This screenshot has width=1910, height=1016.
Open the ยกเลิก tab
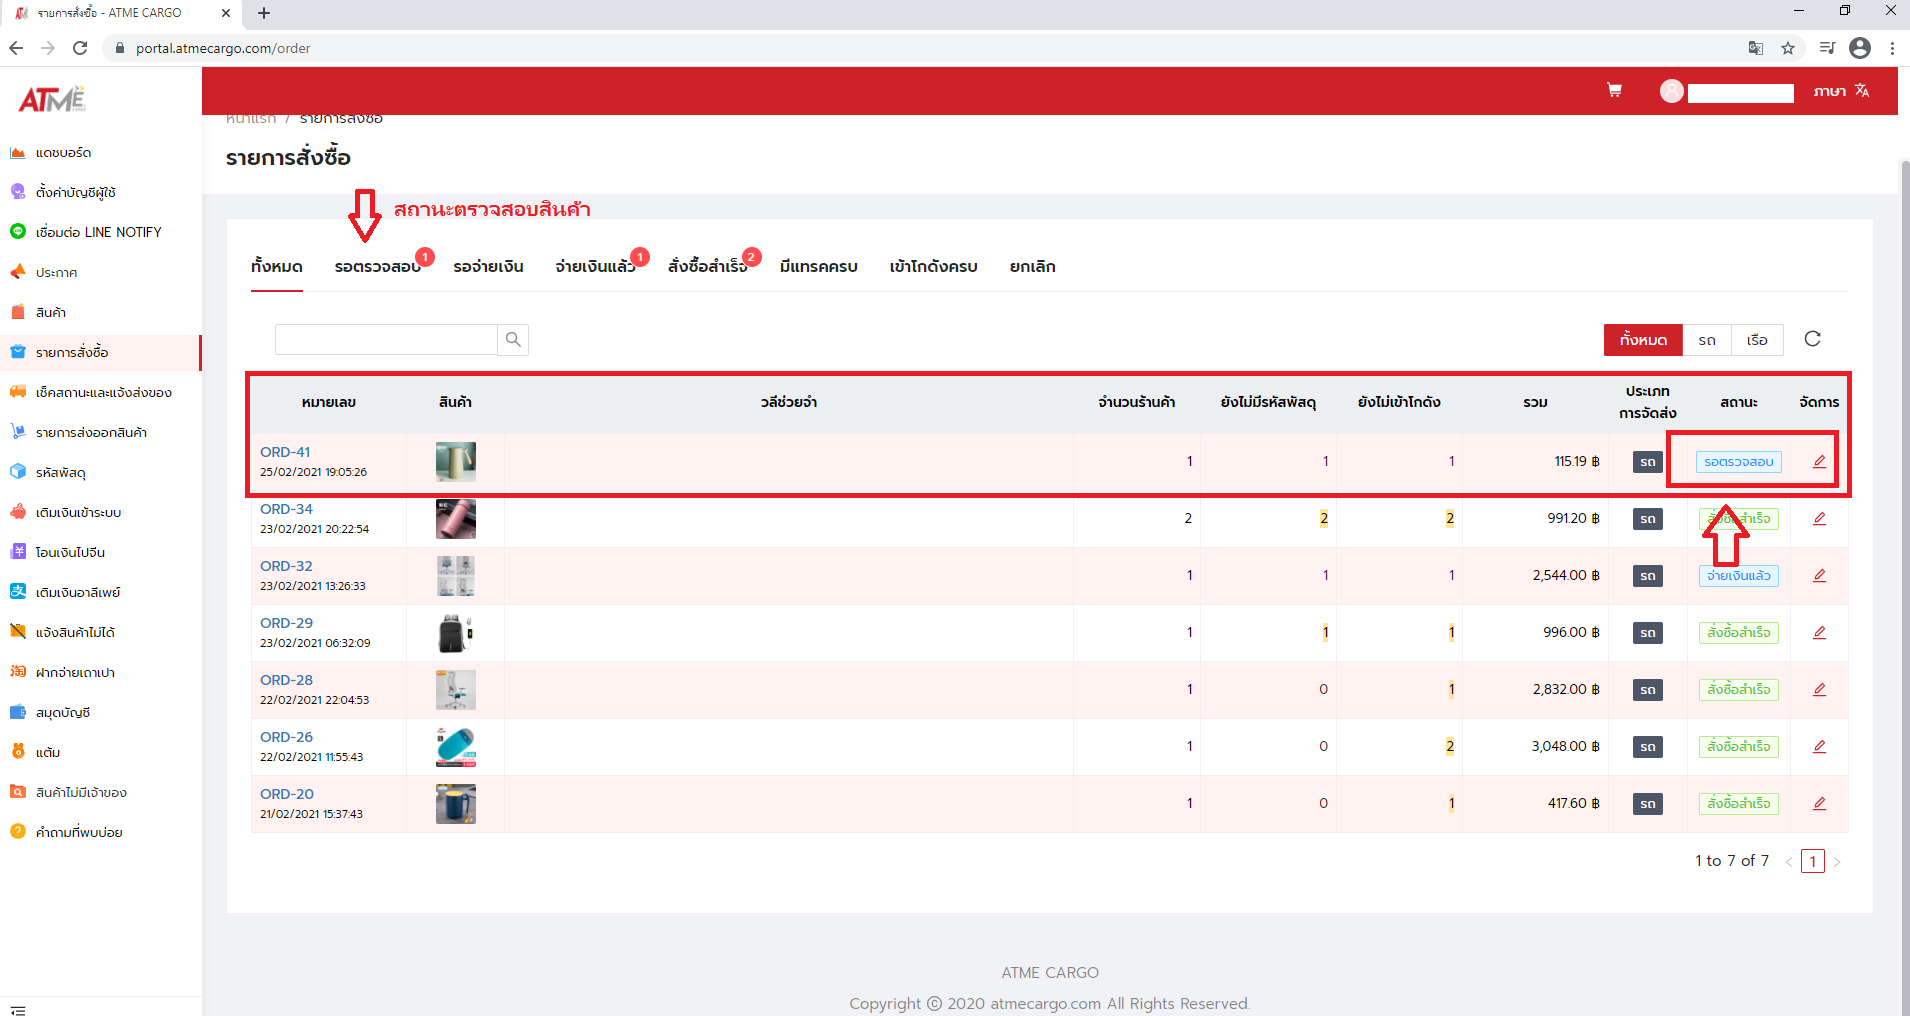1032,267
